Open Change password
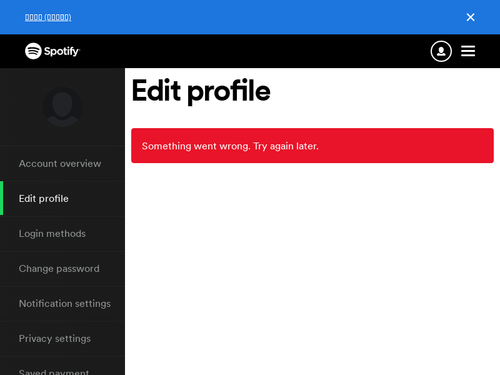This screenshot has height=375, width=500. click(x=62, y=269)
